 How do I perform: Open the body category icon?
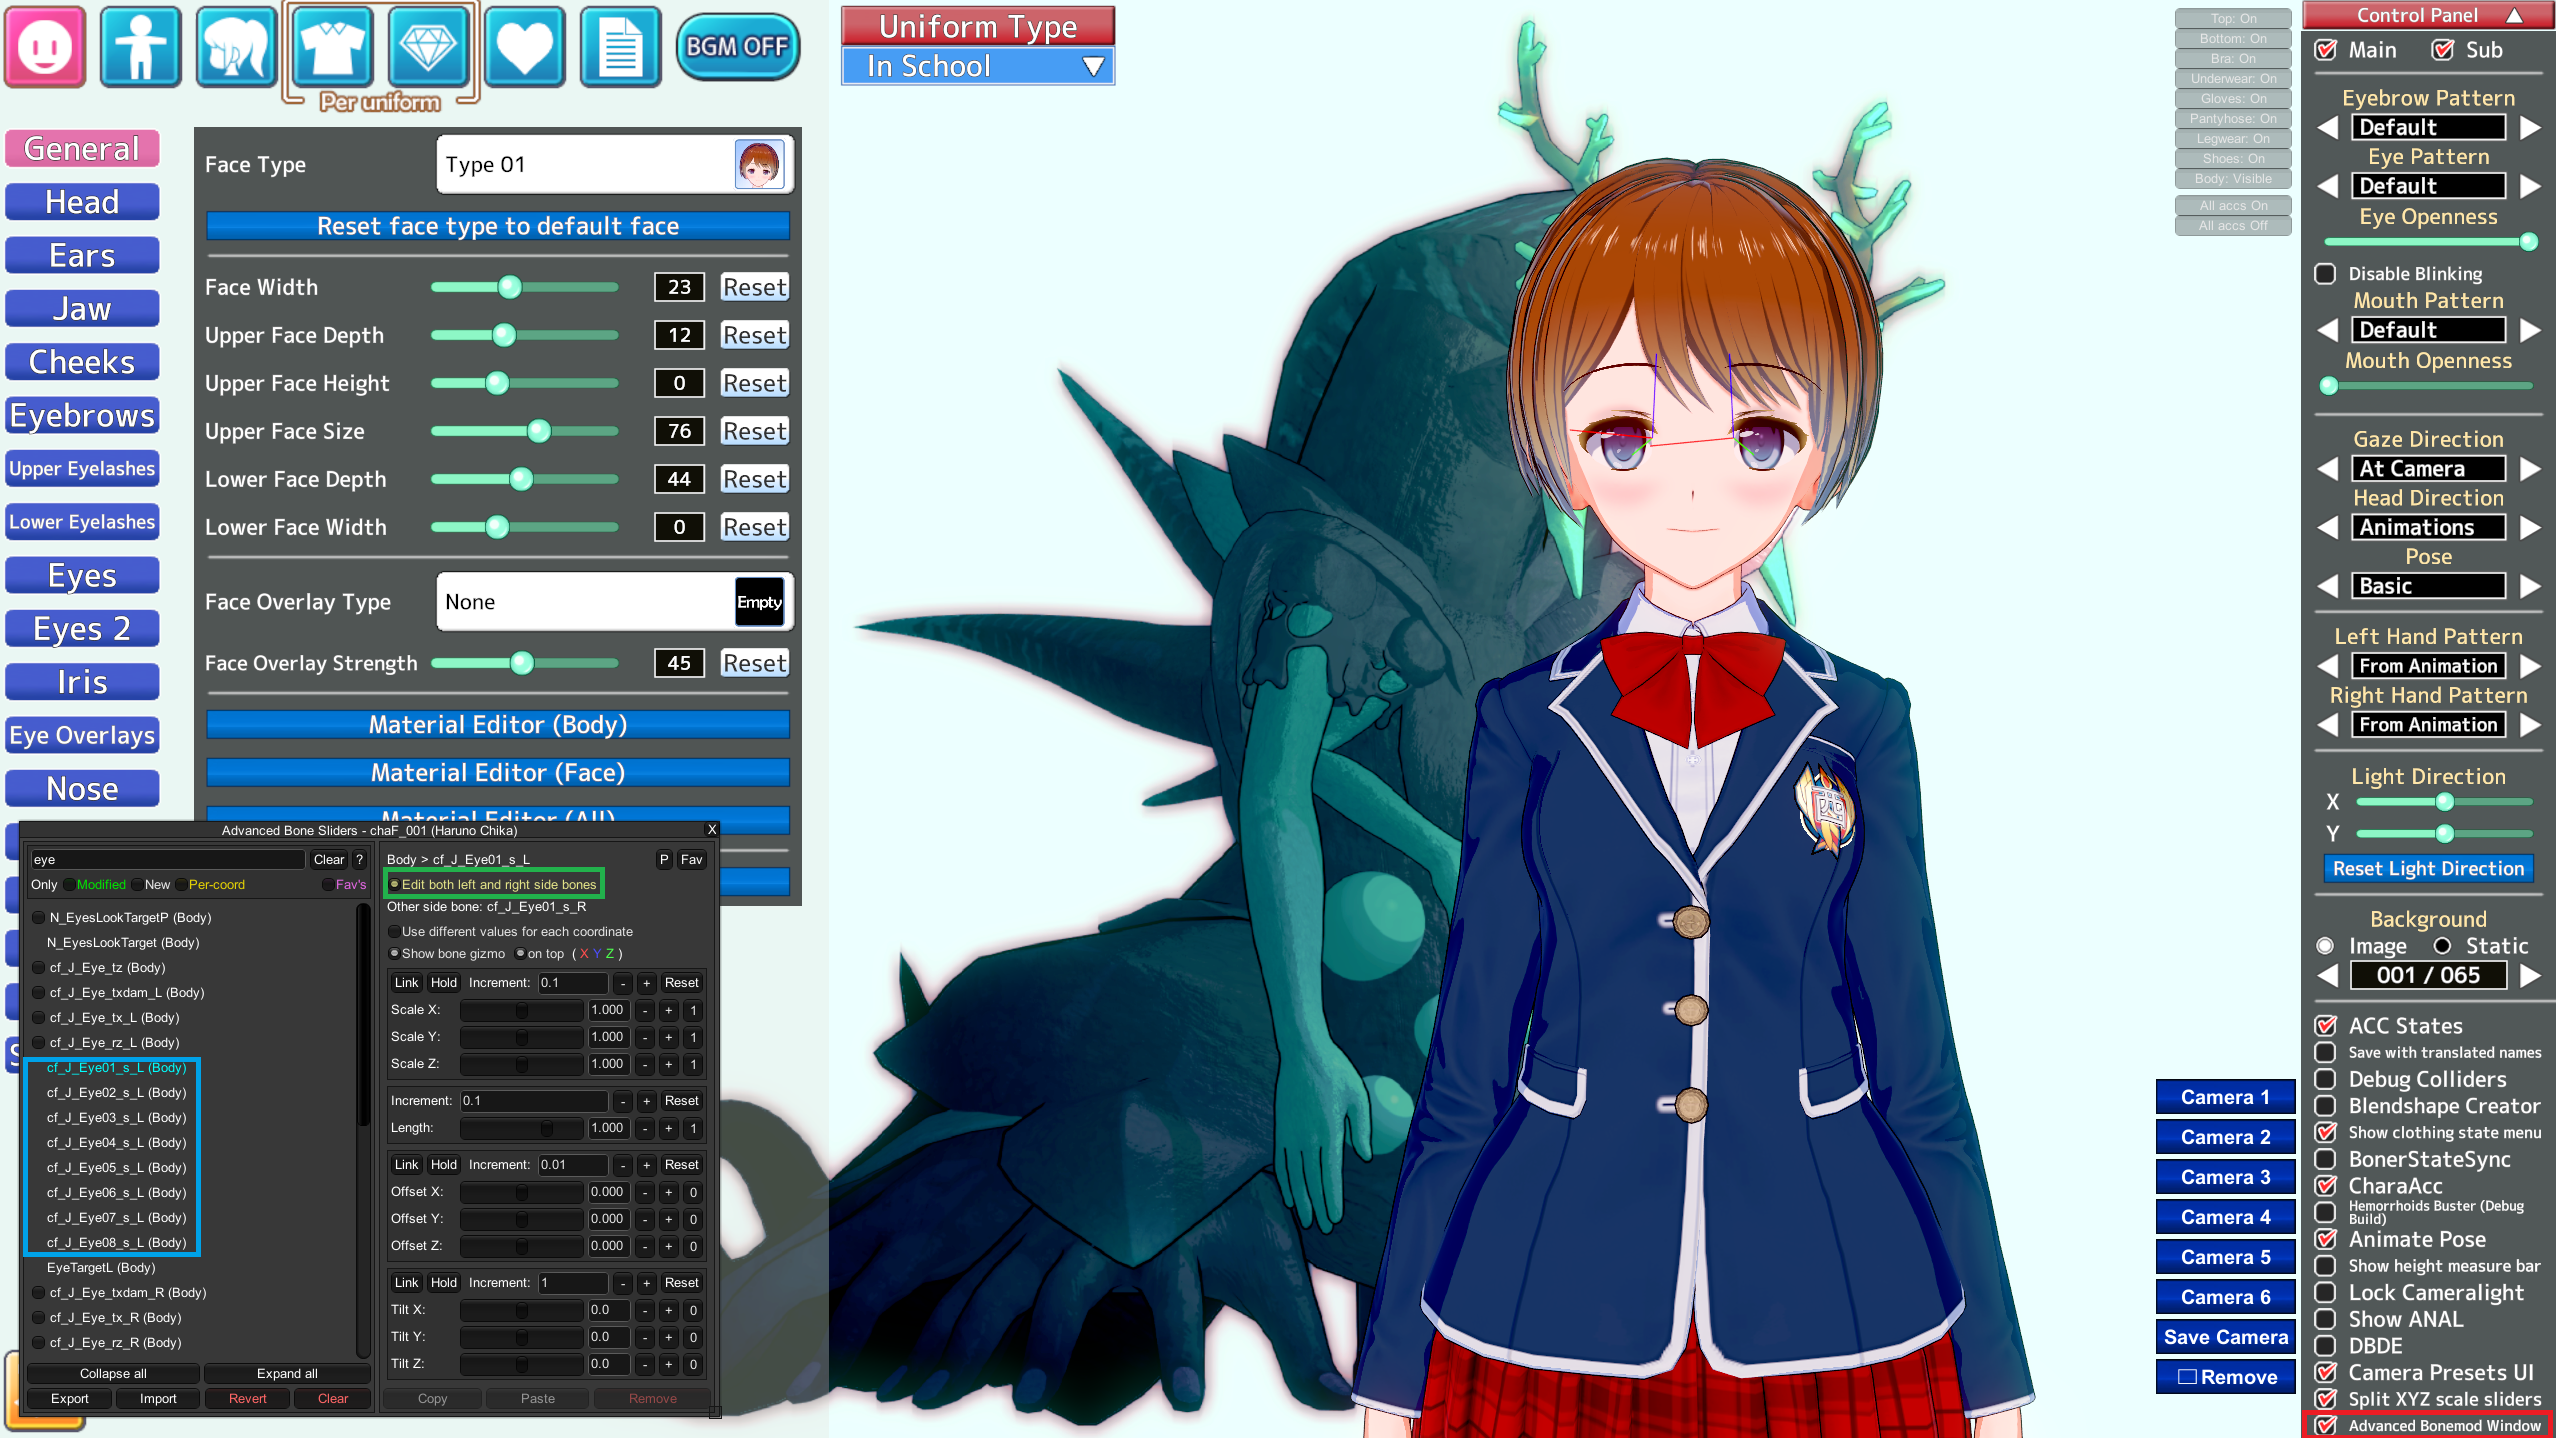click(x=140, y=47)
